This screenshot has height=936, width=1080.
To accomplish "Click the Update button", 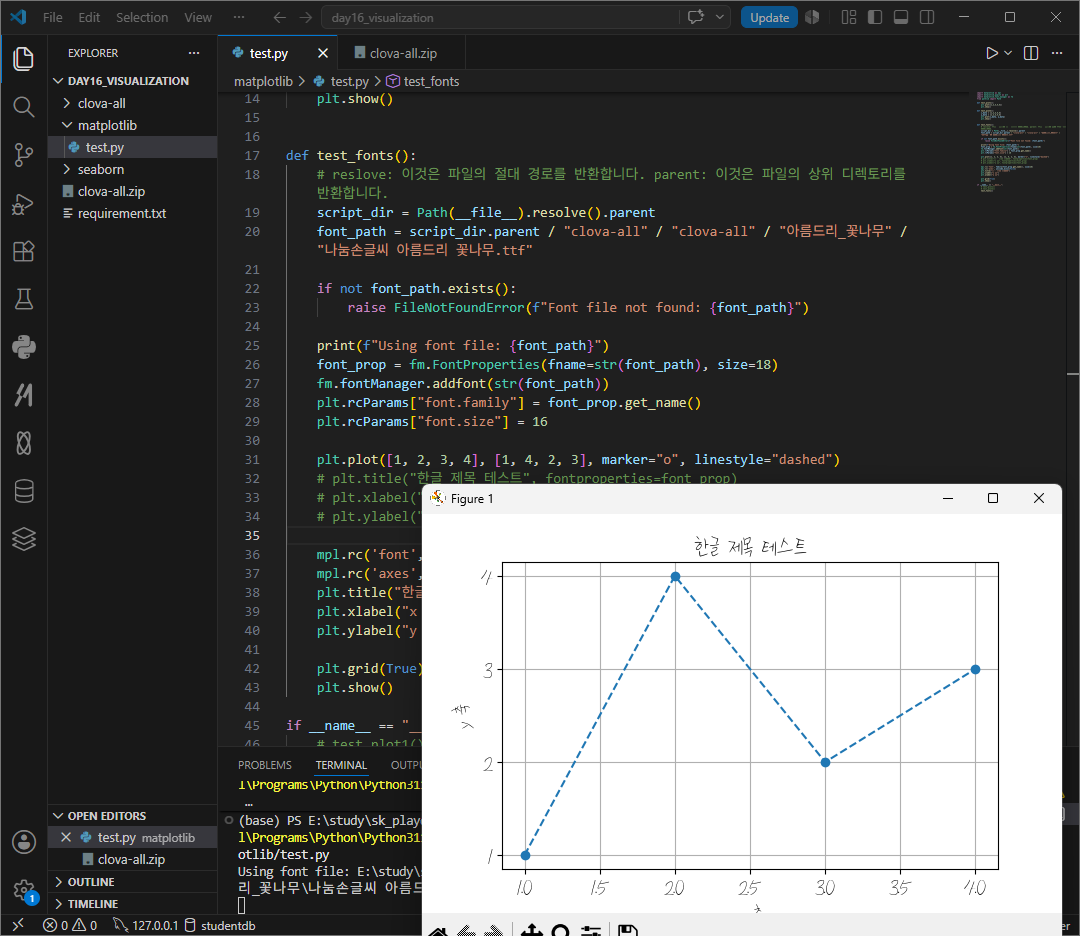I will (x=769, y=17).
